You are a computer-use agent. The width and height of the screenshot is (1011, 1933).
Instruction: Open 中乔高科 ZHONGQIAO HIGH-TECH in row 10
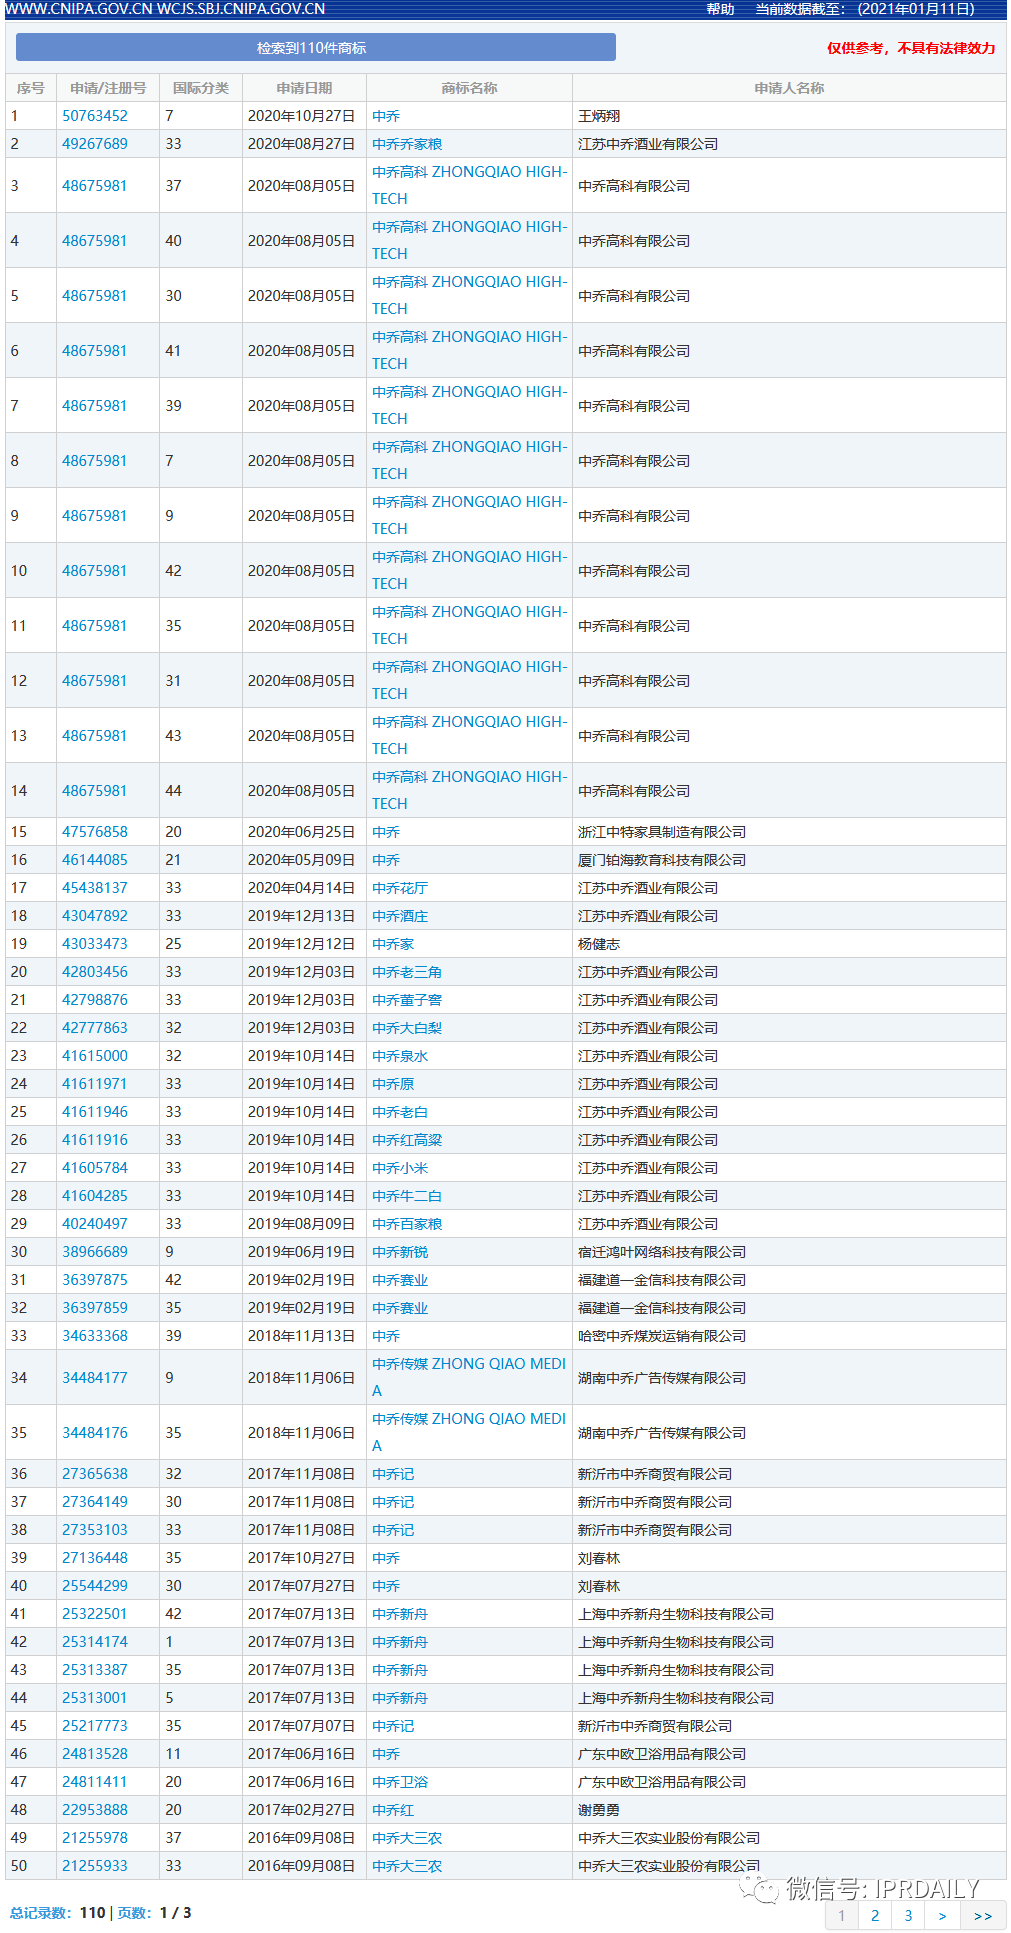pos(469,570)
